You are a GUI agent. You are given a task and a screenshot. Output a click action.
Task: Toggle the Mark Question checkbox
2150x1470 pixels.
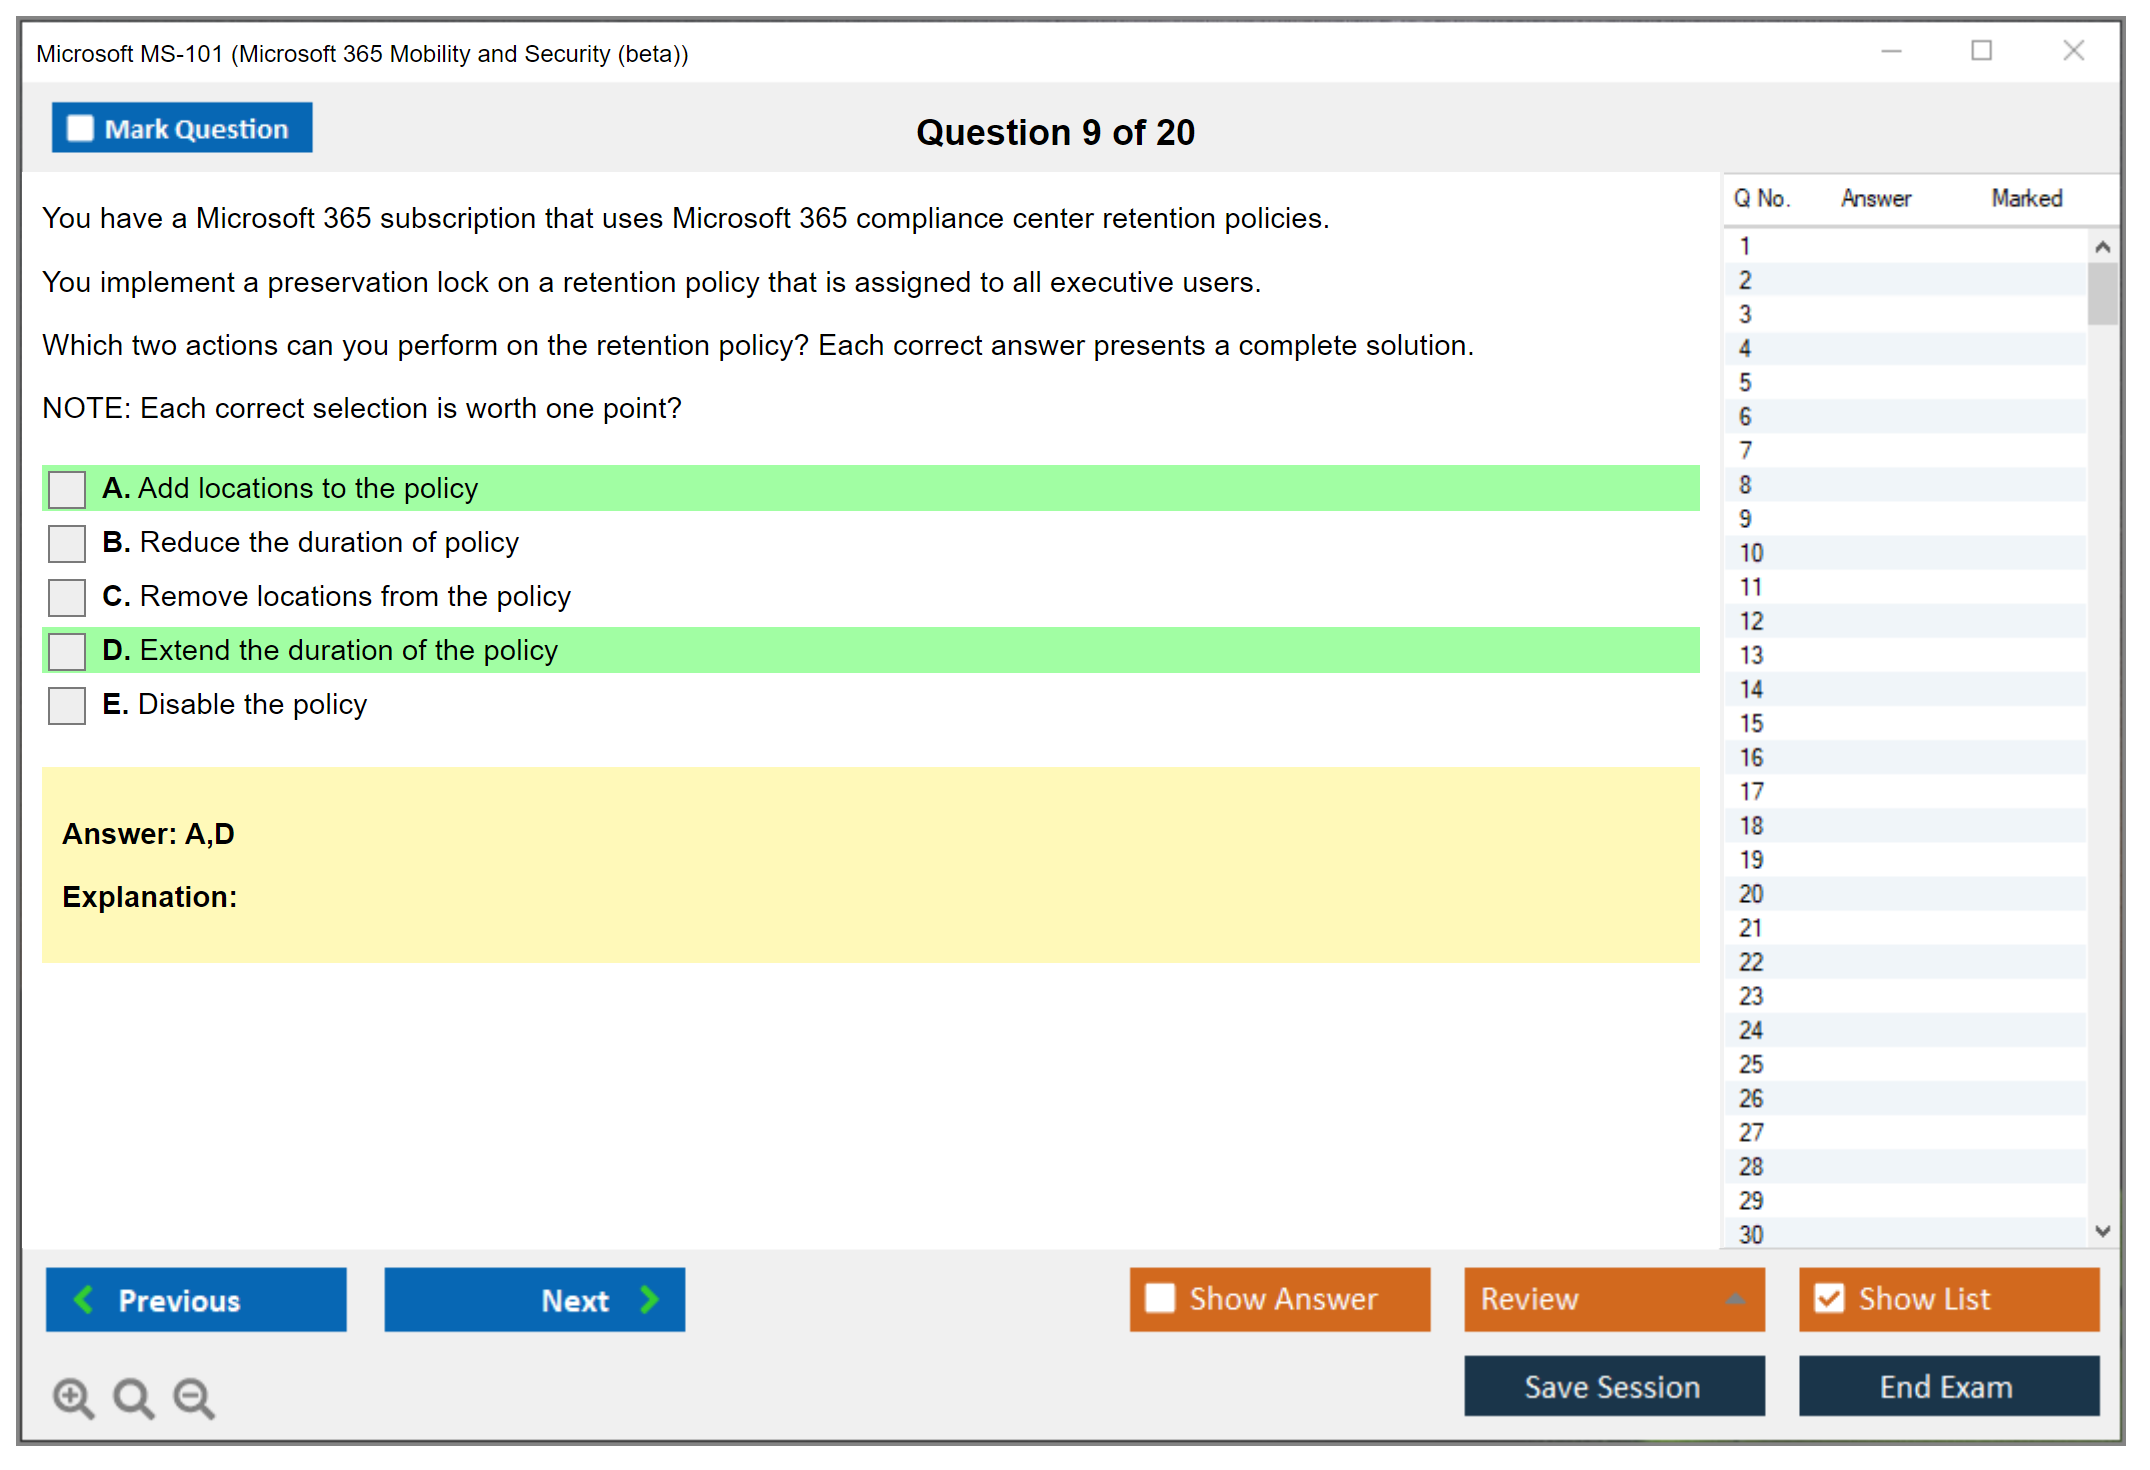(x=80, y=129)
